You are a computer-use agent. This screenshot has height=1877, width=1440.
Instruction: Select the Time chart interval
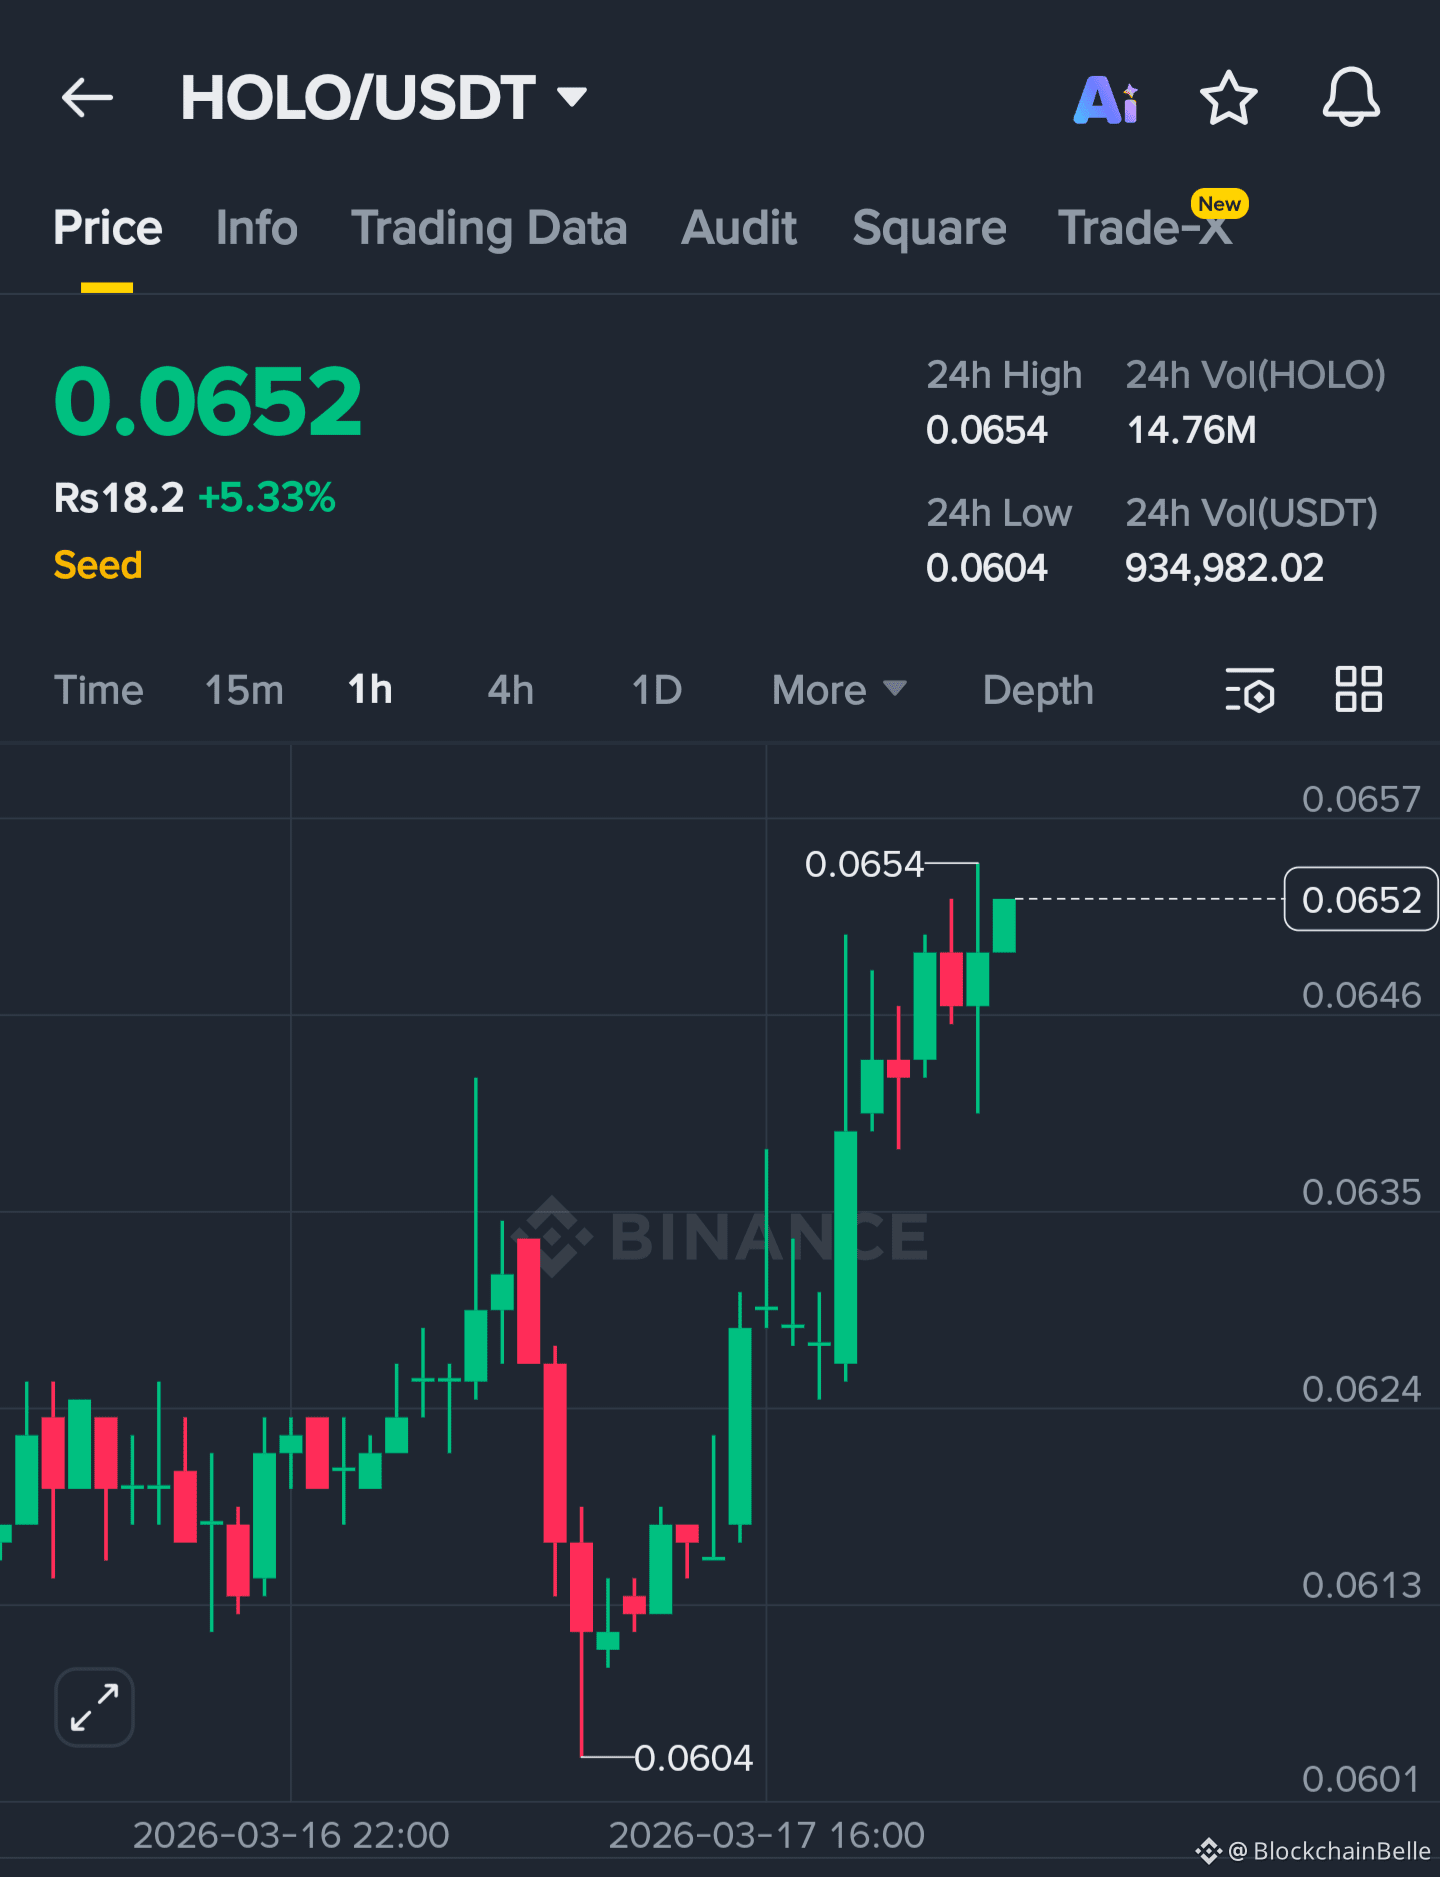(99, 690)
